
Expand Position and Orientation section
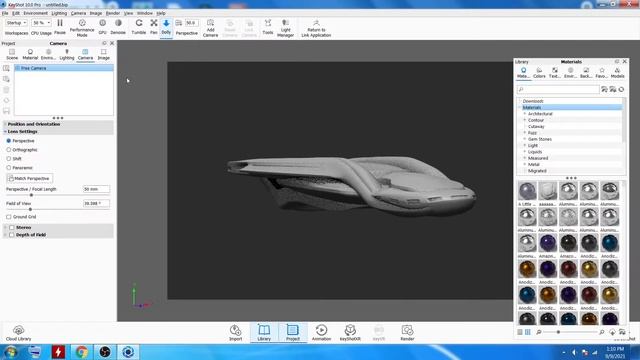(5, 124)
